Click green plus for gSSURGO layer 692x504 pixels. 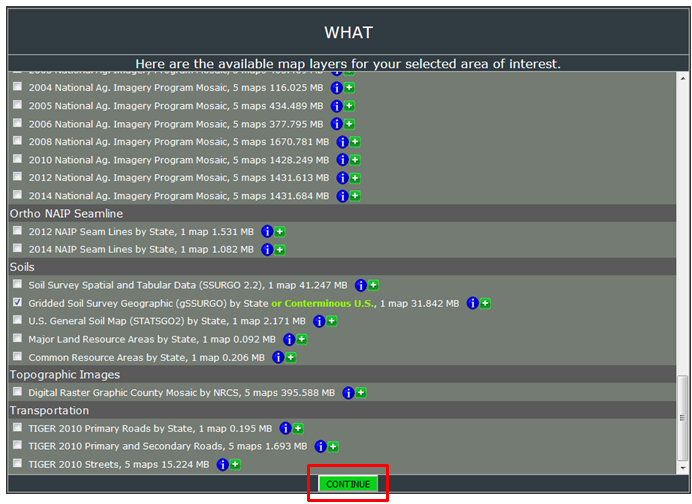point(485,304)
